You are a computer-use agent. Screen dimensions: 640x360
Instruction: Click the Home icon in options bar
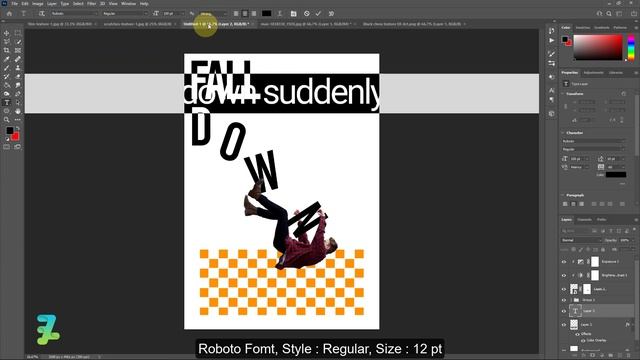pyautogui.click(x=9, y=13)
